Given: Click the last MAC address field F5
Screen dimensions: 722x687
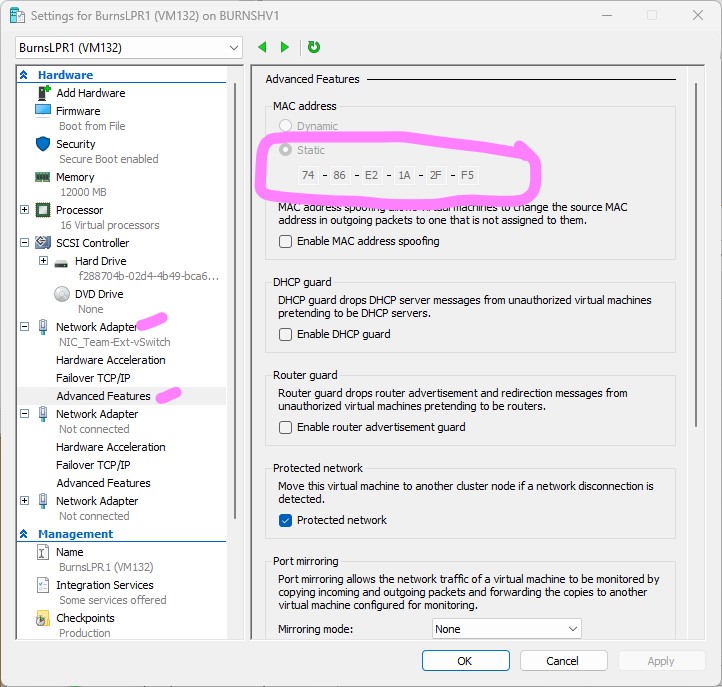Looking at the screenshot, I should (467, 175).
